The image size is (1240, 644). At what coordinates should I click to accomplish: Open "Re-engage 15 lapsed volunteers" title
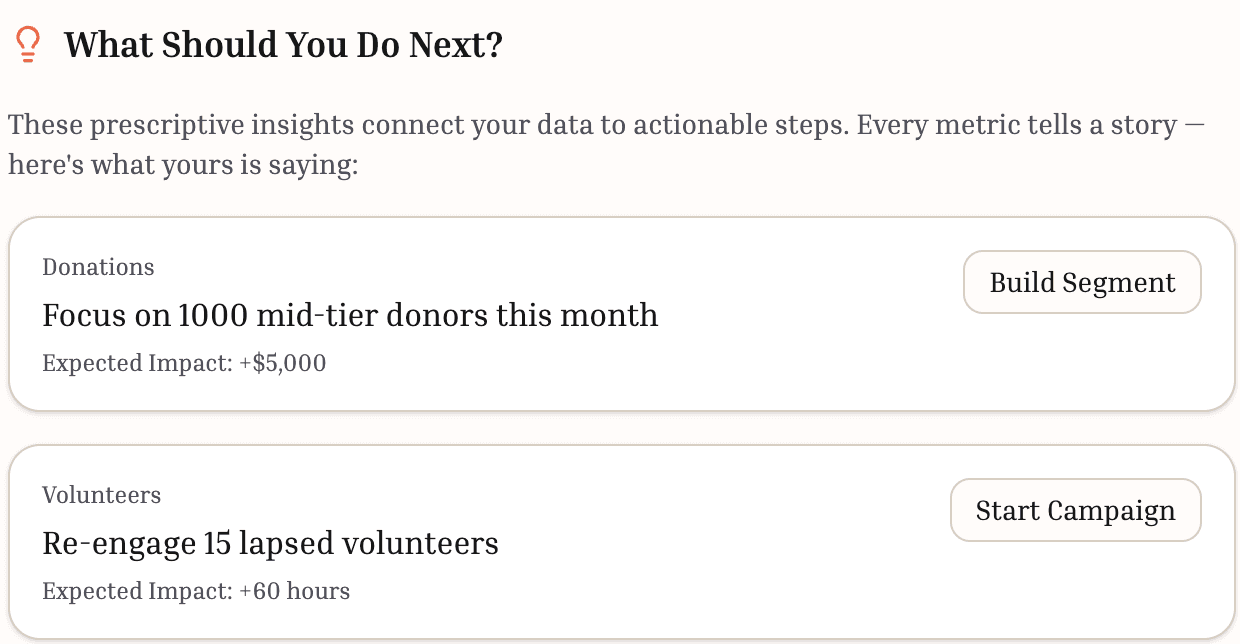(270, 543)
